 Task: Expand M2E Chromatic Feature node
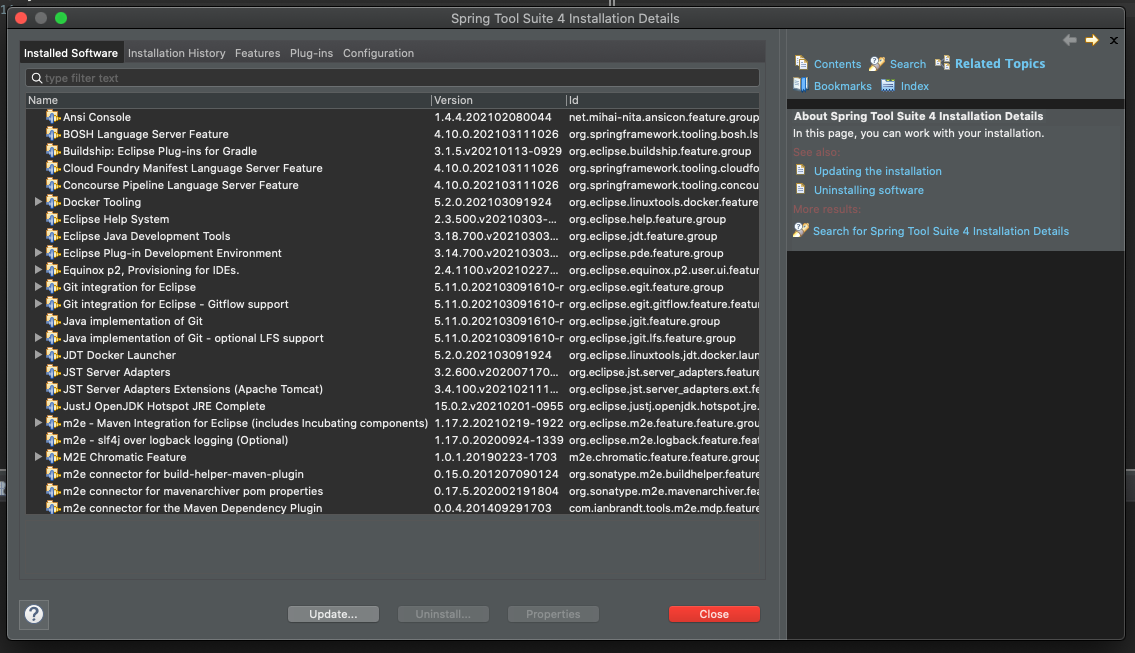(38, 457)
